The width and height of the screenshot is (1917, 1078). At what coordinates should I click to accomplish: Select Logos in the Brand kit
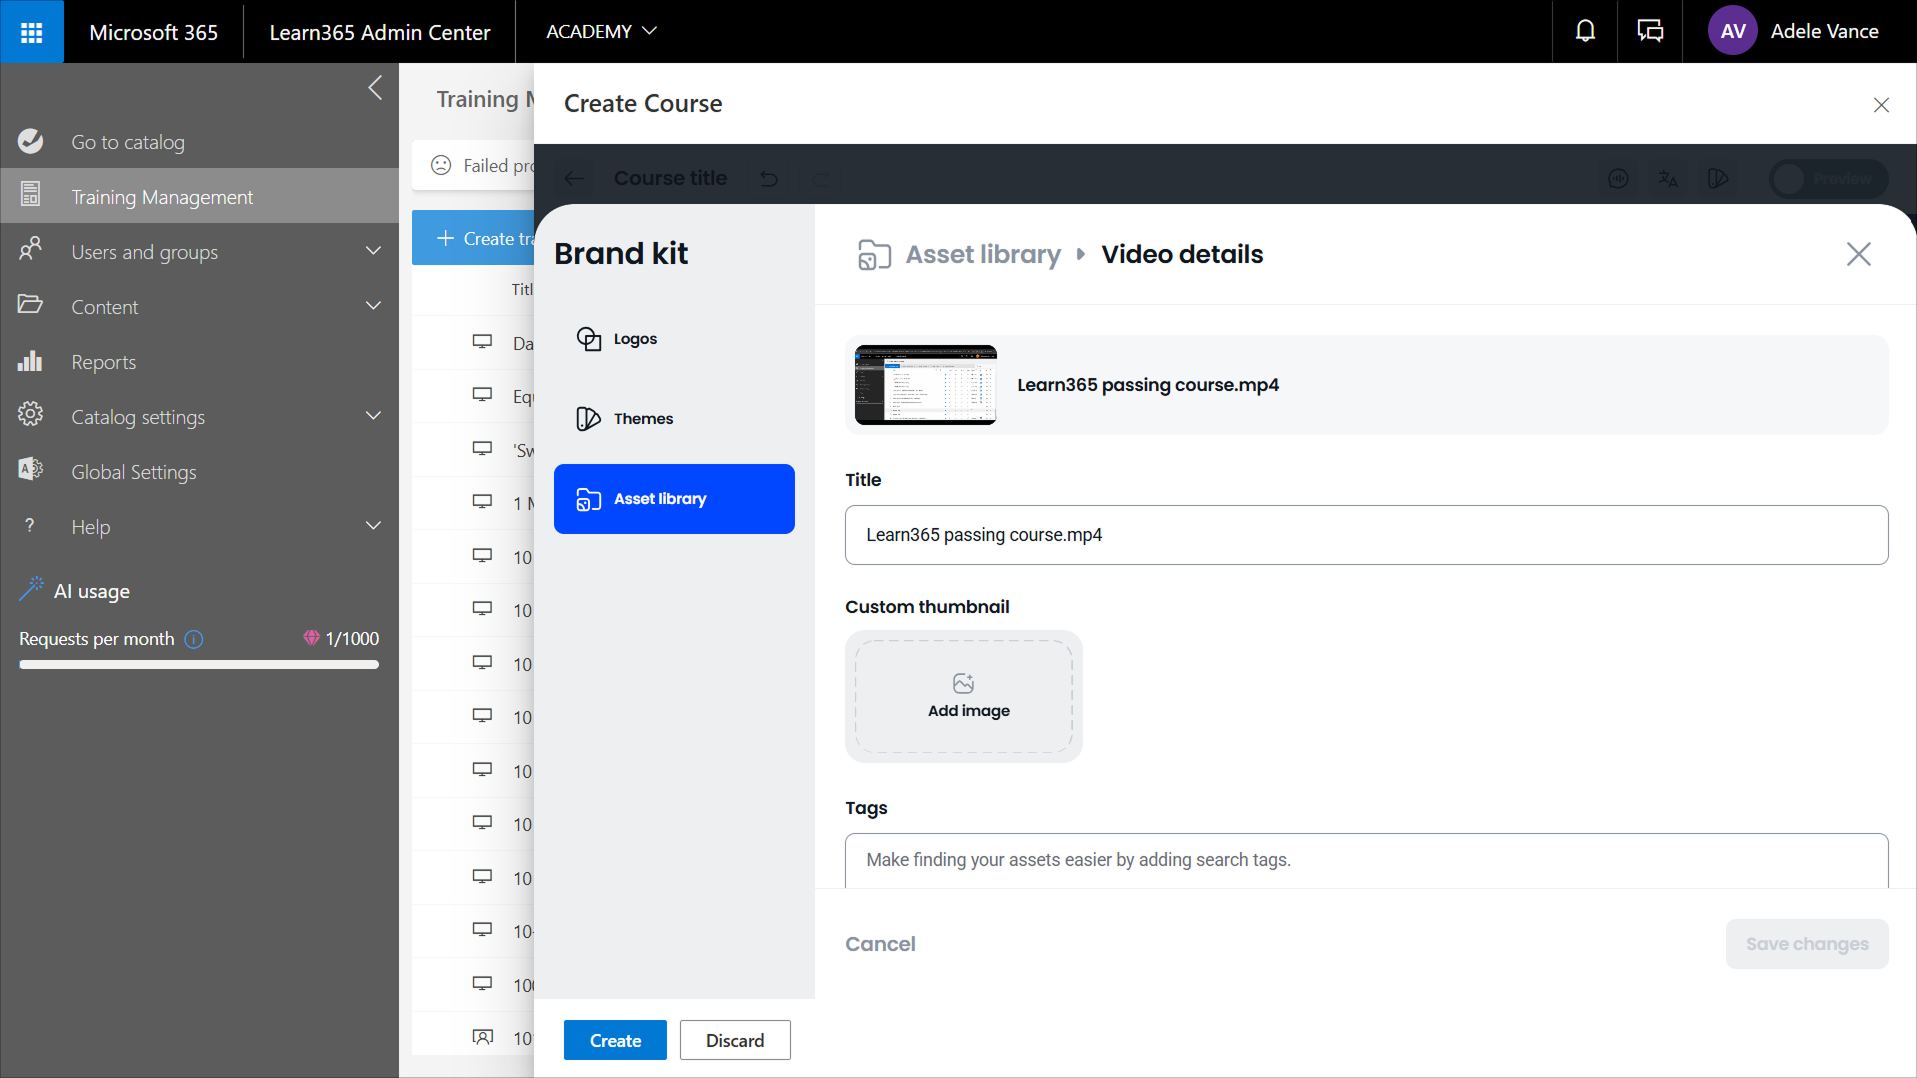[634, 339]
